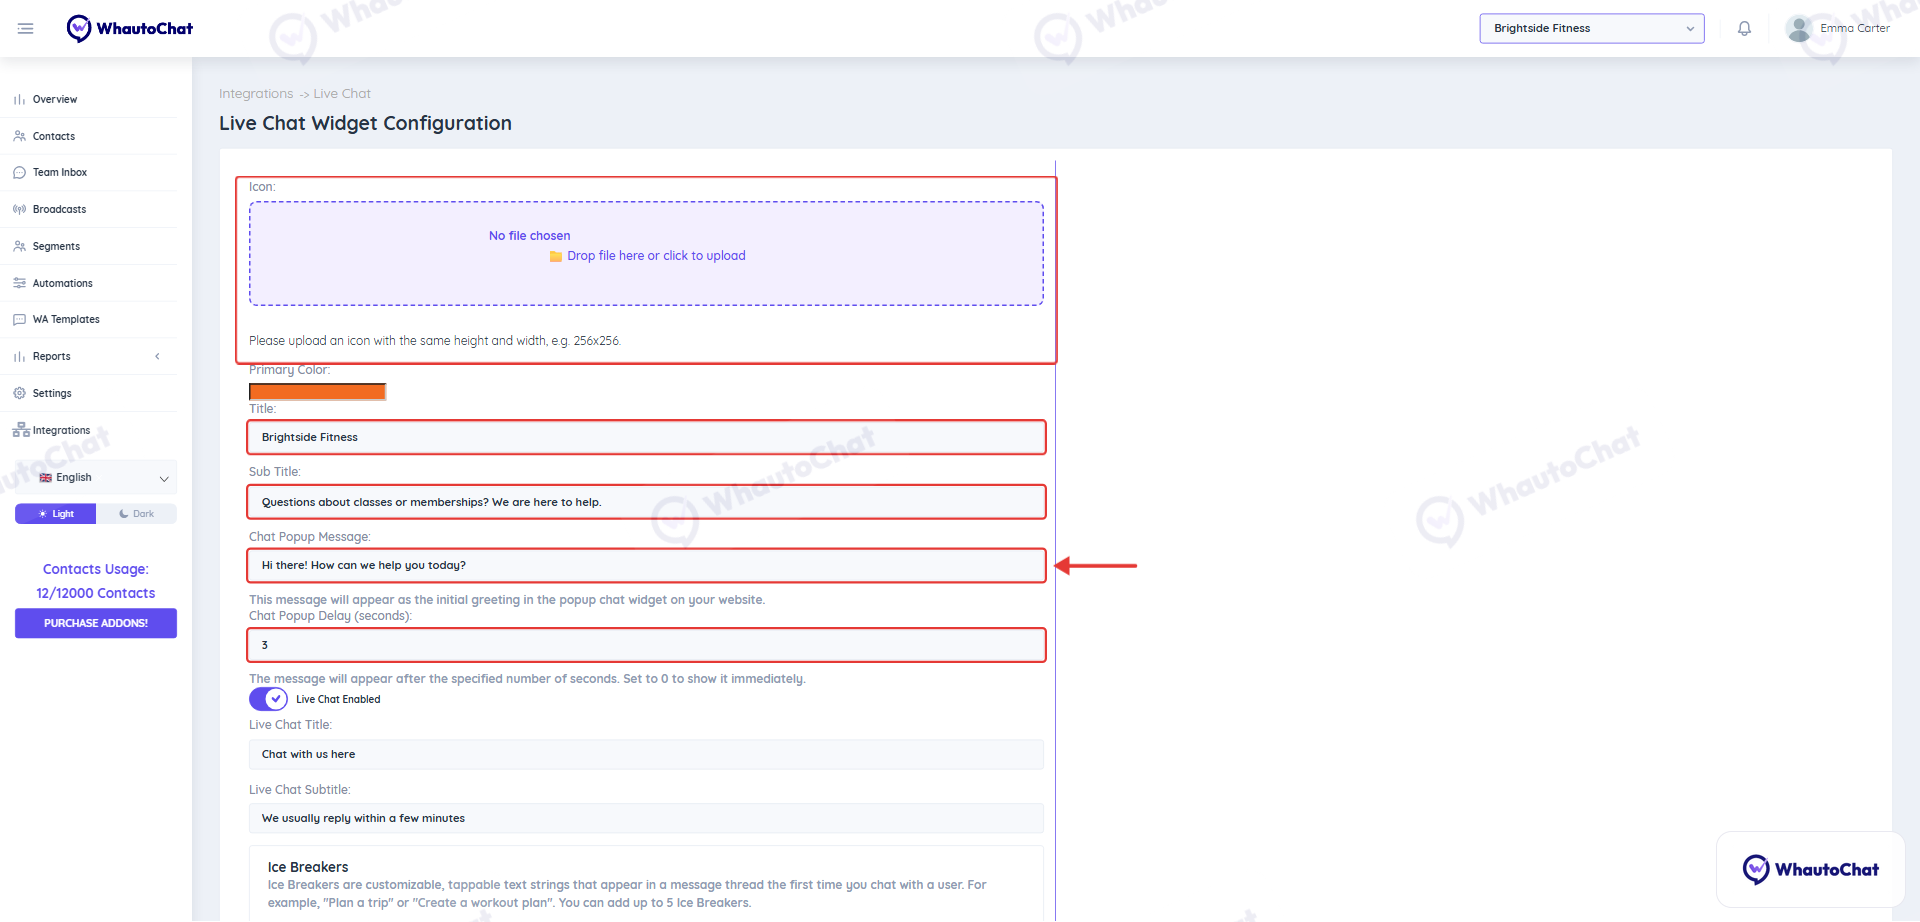Click the Emma Carter username
Image resolution: width=1920 pixels, height=922 pixels.
click(x=1855, y=28)
